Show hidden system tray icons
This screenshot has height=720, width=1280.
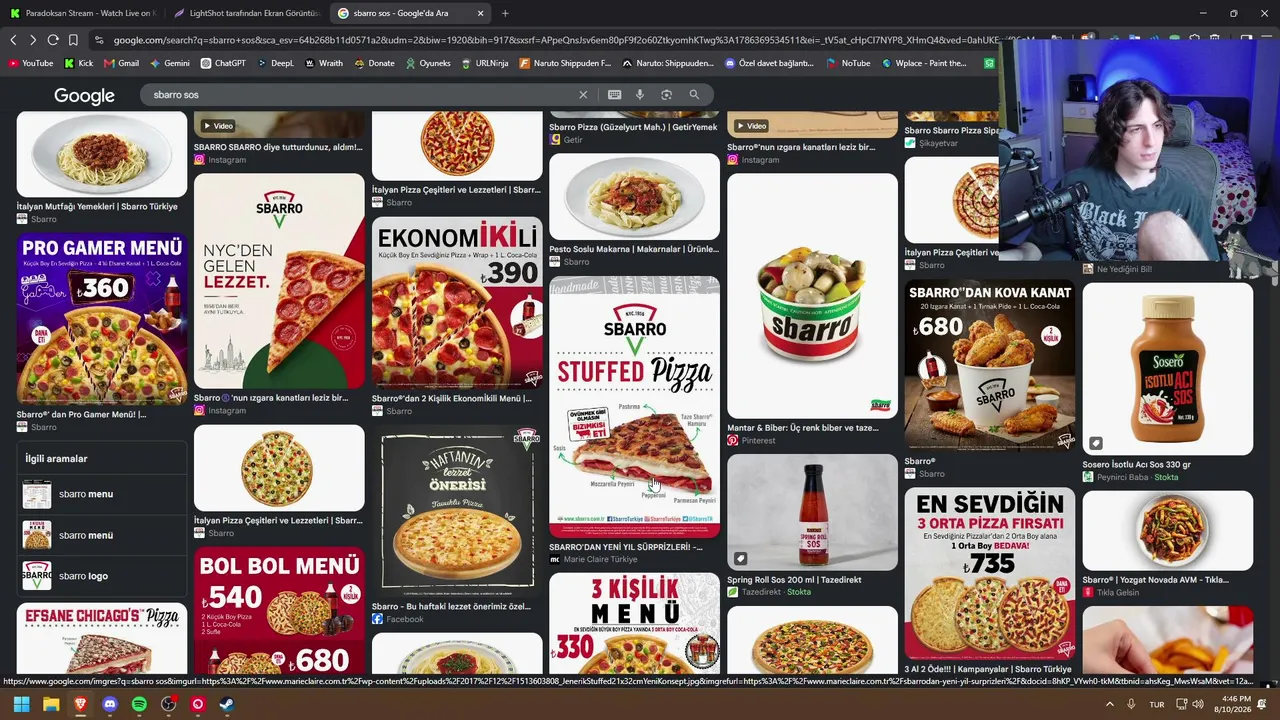point(1109,704)
